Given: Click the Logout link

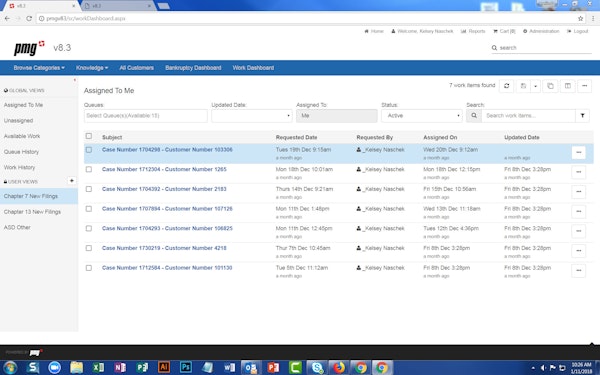Looking at the screenshot, I should 578,31.
